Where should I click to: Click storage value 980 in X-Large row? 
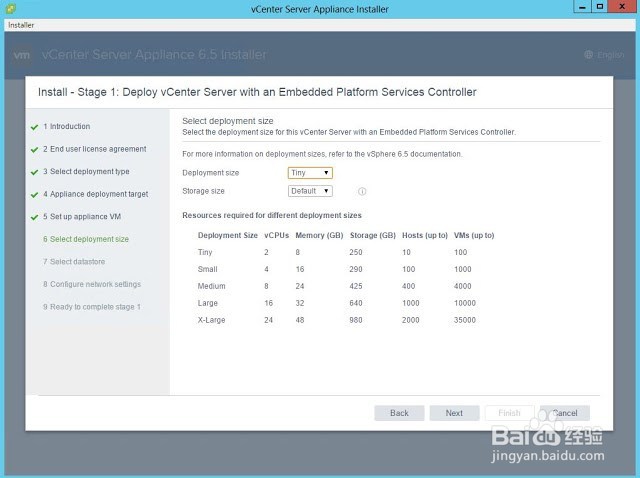click(356, 320)
